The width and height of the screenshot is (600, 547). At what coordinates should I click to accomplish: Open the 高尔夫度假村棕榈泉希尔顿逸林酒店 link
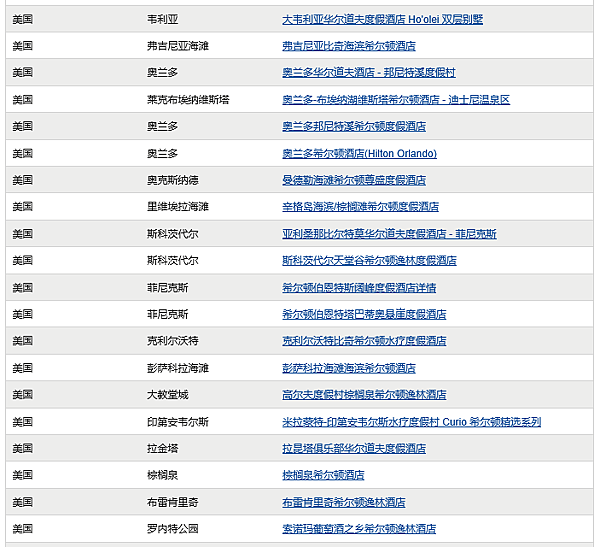pyautogui.click(x=364, y=395)
